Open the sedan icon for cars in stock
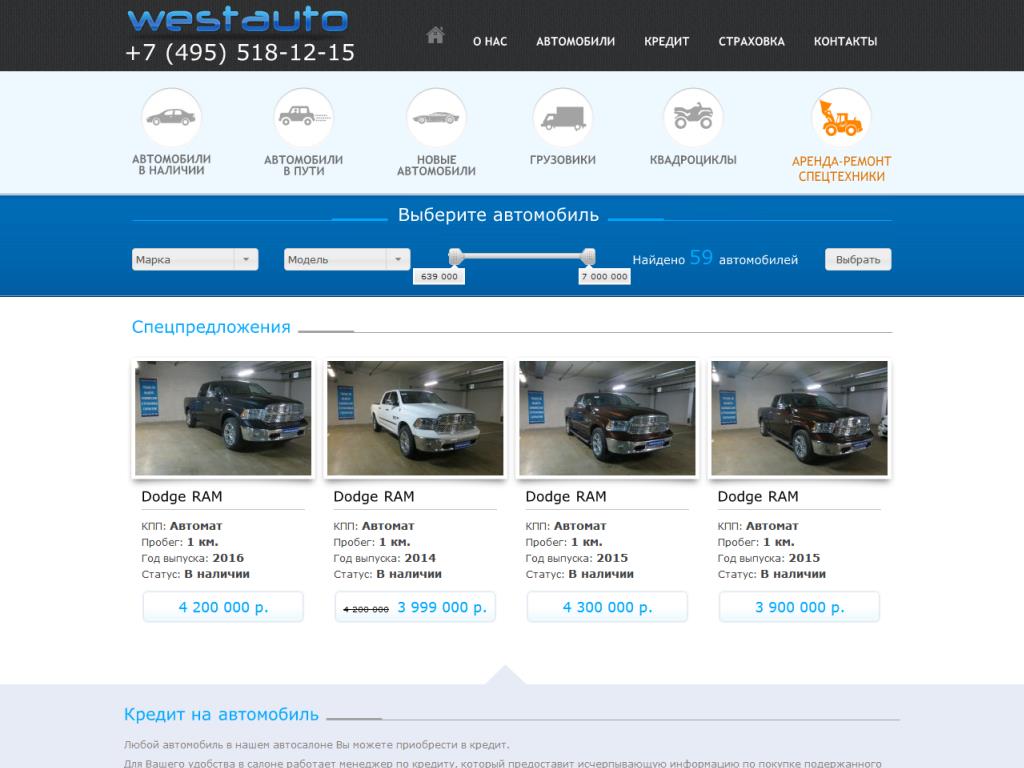The width and height of the screenshot is (1024, 768). pos(171,118)
